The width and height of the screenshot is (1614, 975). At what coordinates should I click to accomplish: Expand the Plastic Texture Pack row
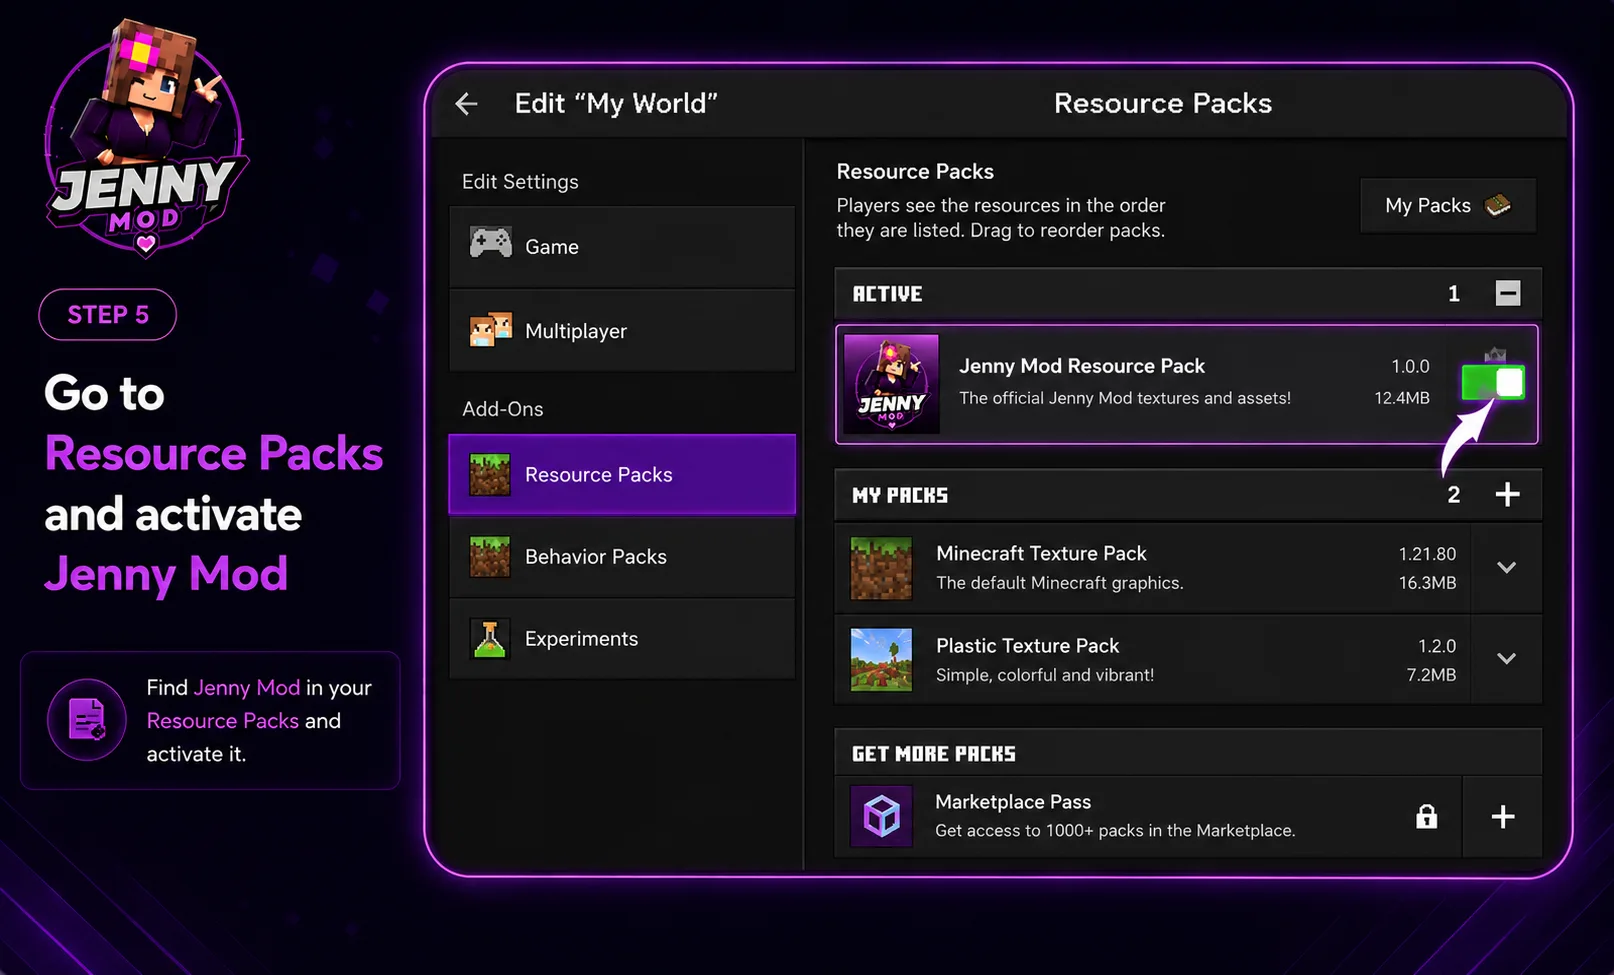[1507, 659]
